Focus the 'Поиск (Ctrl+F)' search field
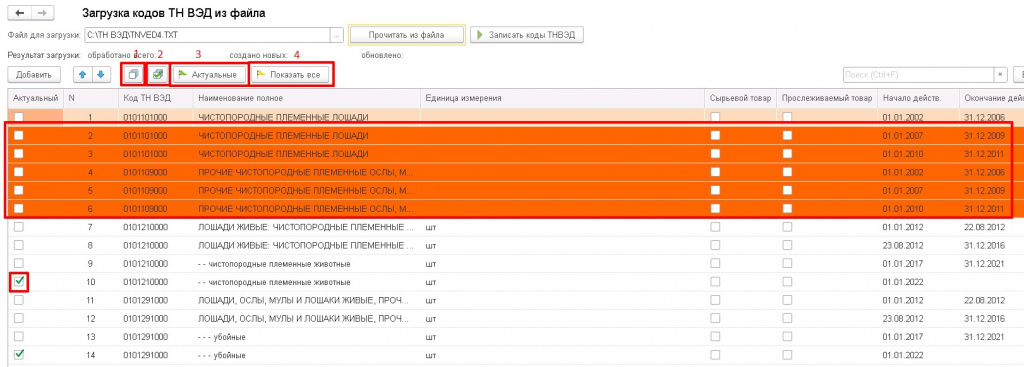 [x=918, y=75]
